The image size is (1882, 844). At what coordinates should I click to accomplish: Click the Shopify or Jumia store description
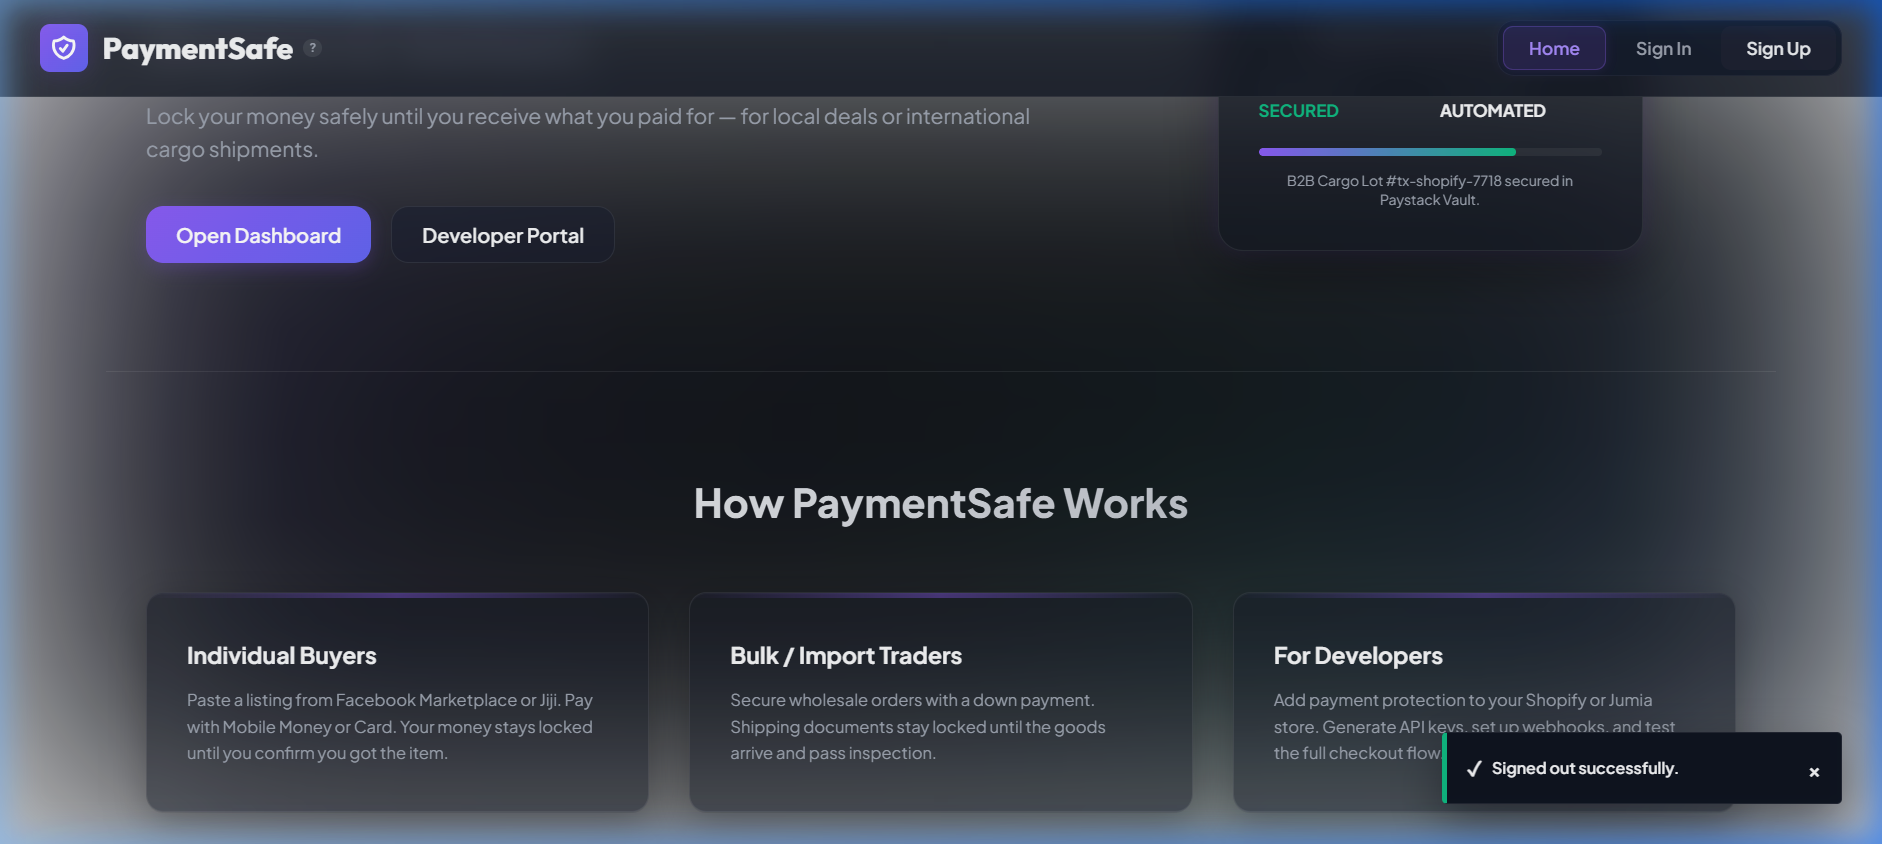pos(1474,727)
